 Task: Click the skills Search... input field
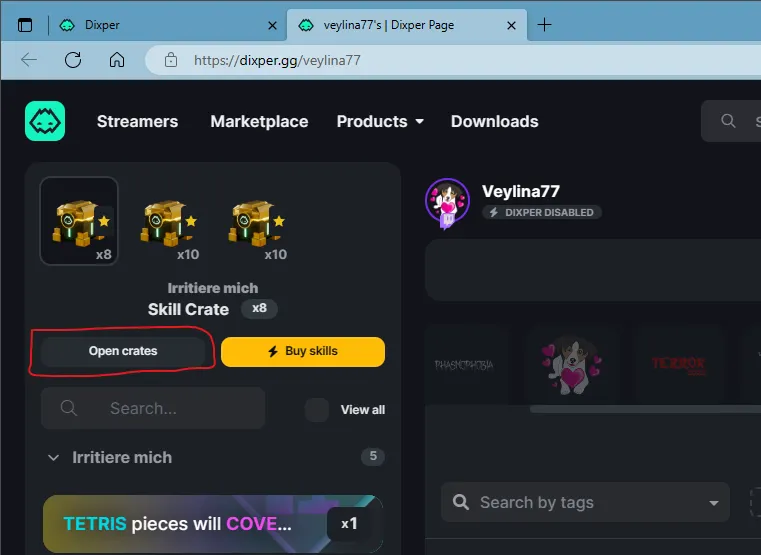click(x=153, y=408)
